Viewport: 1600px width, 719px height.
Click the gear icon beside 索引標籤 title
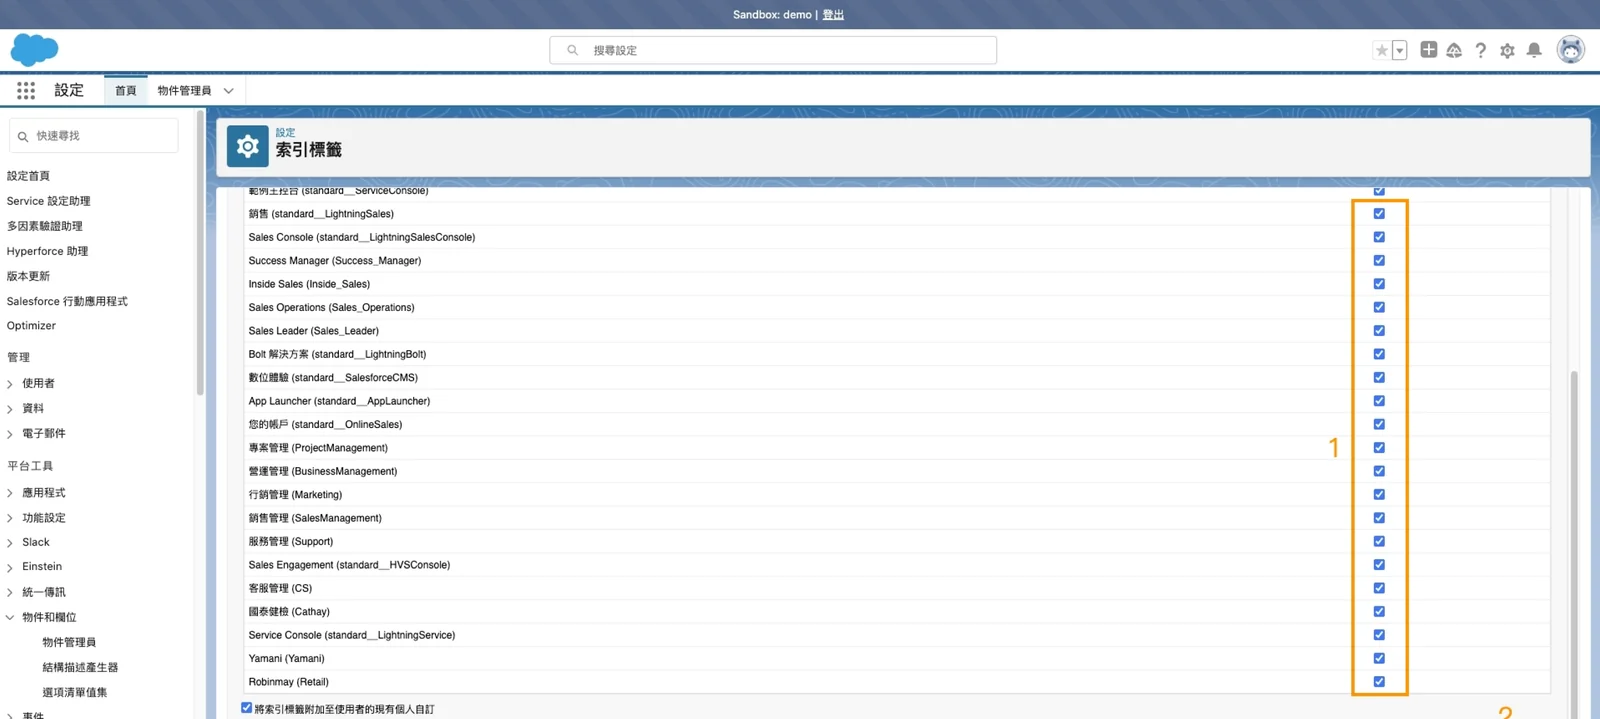coord(247,146)
